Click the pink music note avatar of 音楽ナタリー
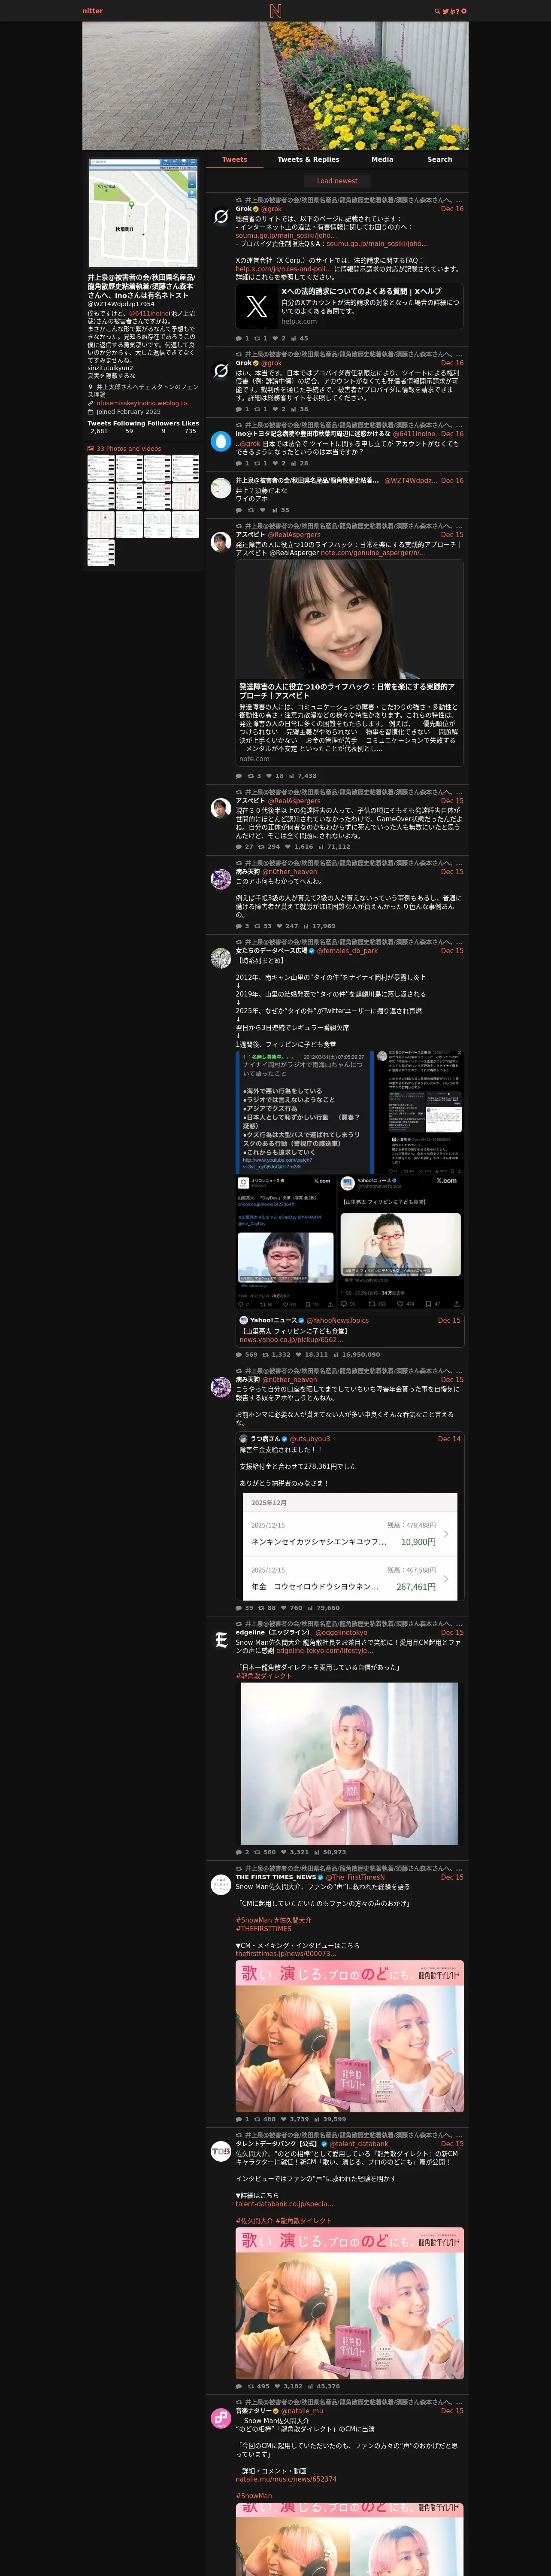This screenshot has height=2576, width=551. 221,2419
